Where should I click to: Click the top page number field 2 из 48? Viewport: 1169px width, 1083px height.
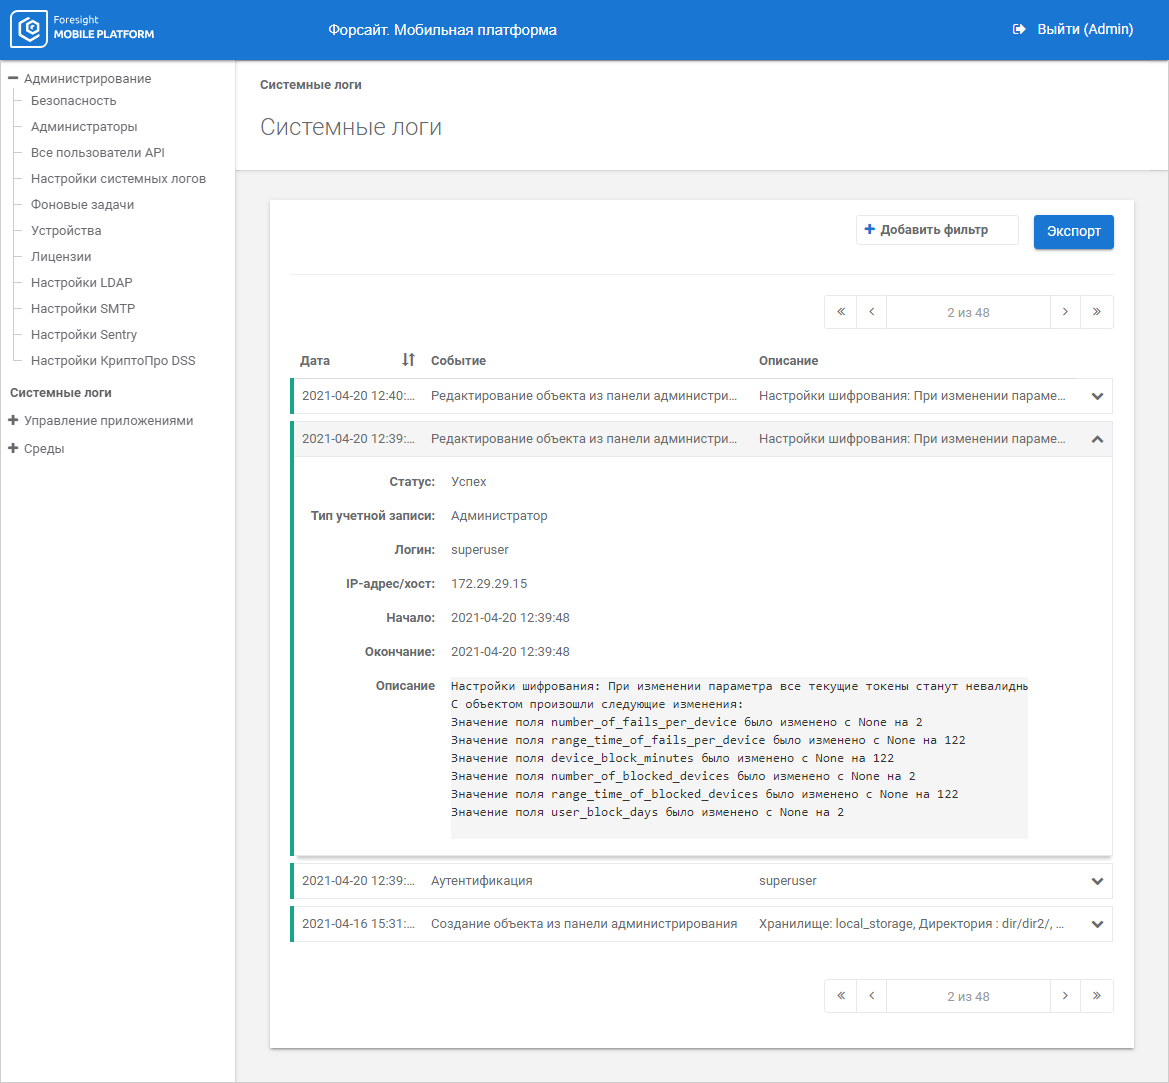click(968, 312)
